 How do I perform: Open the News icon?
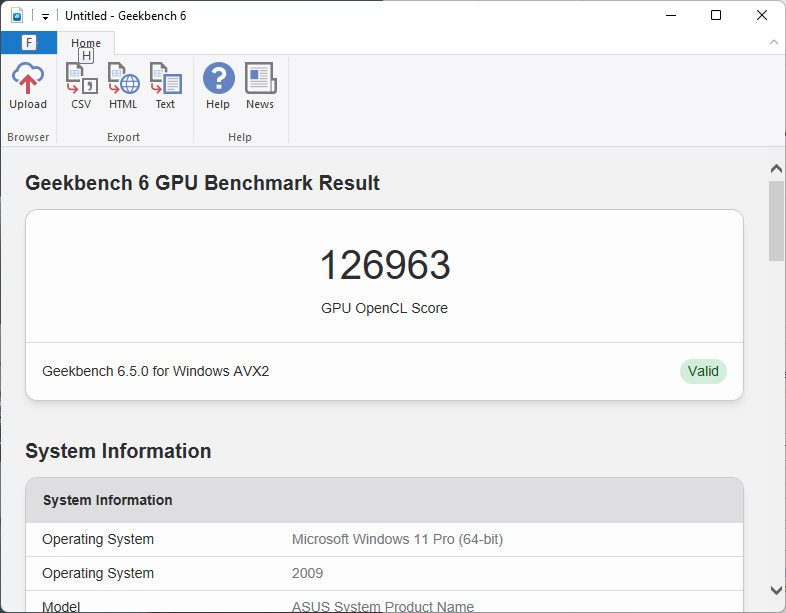pos(261,78)
